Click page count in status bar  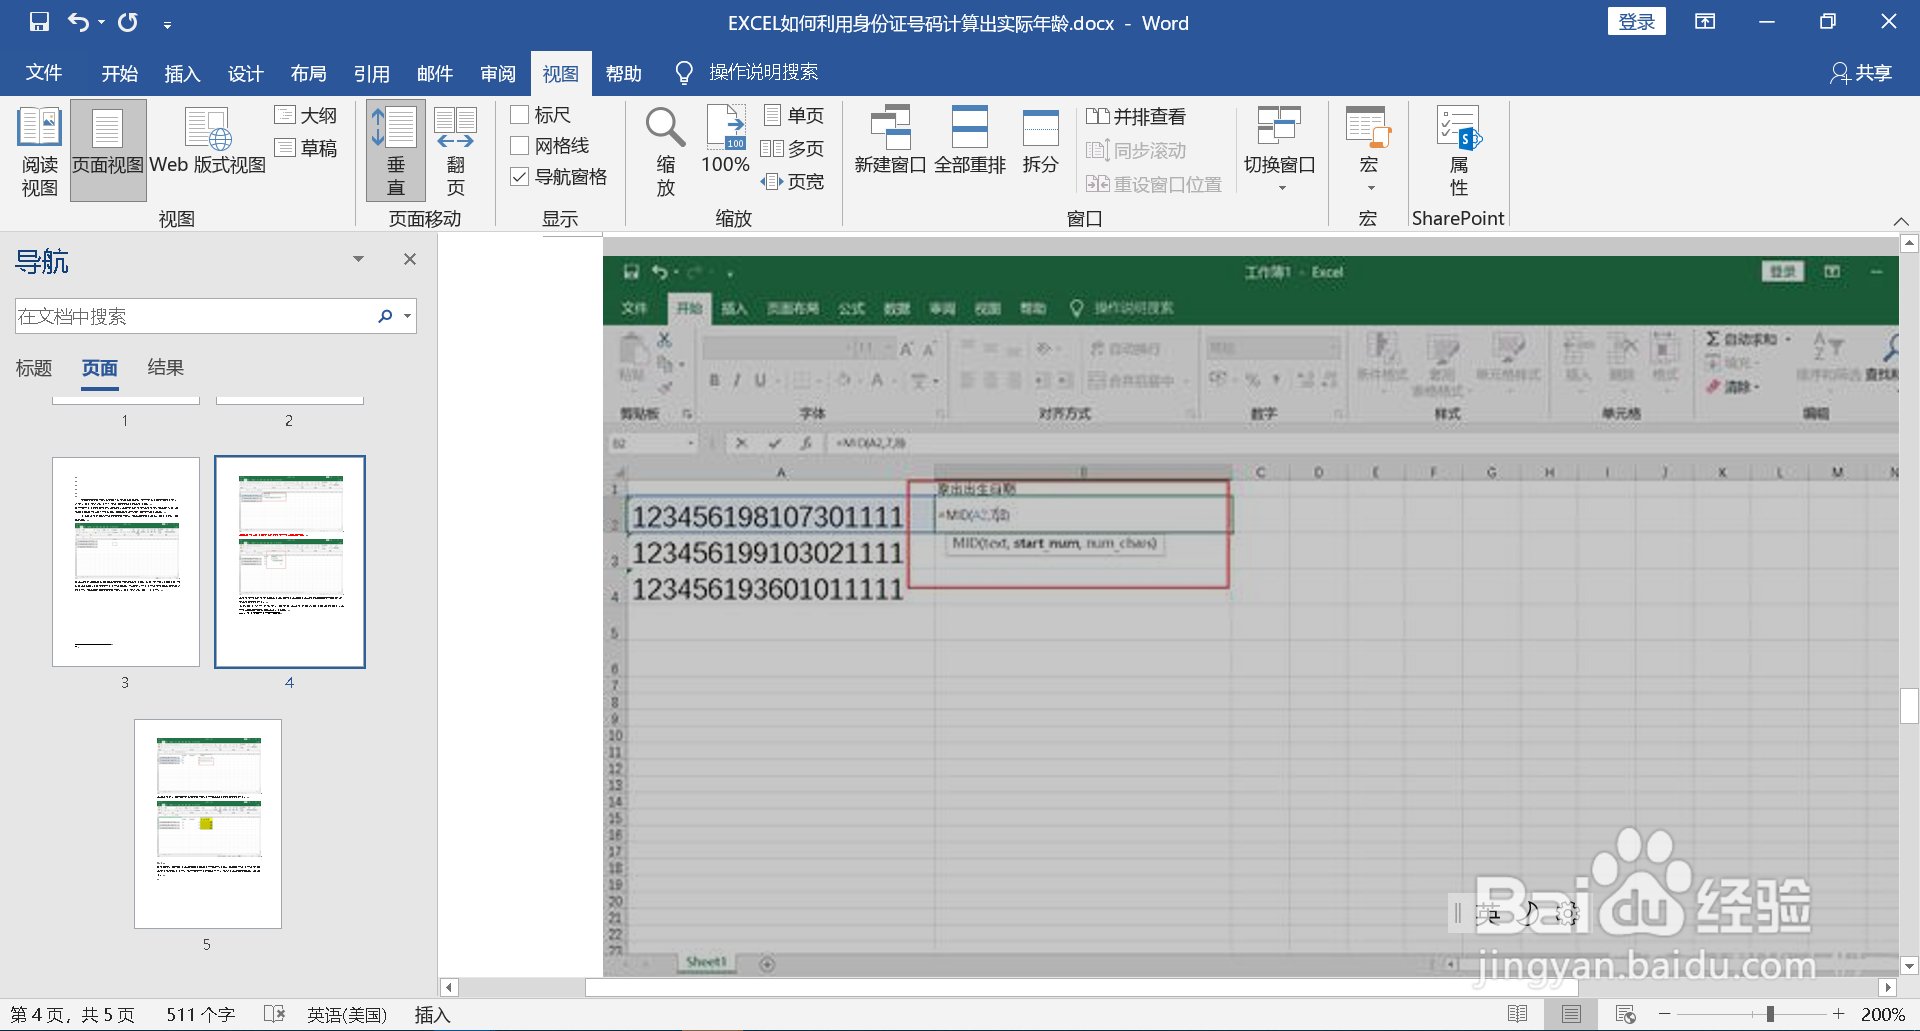(x=72, y=1015)
